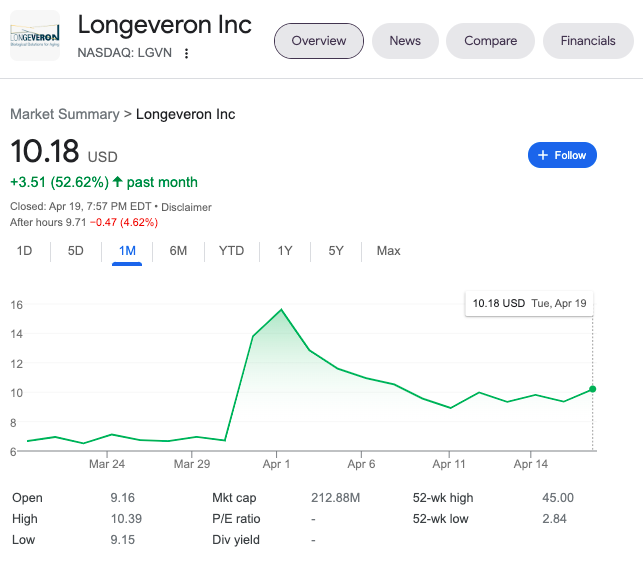Screen dimensions: 643x562
Task: Click the Div yield label
Action: click(x=236, y=539)
